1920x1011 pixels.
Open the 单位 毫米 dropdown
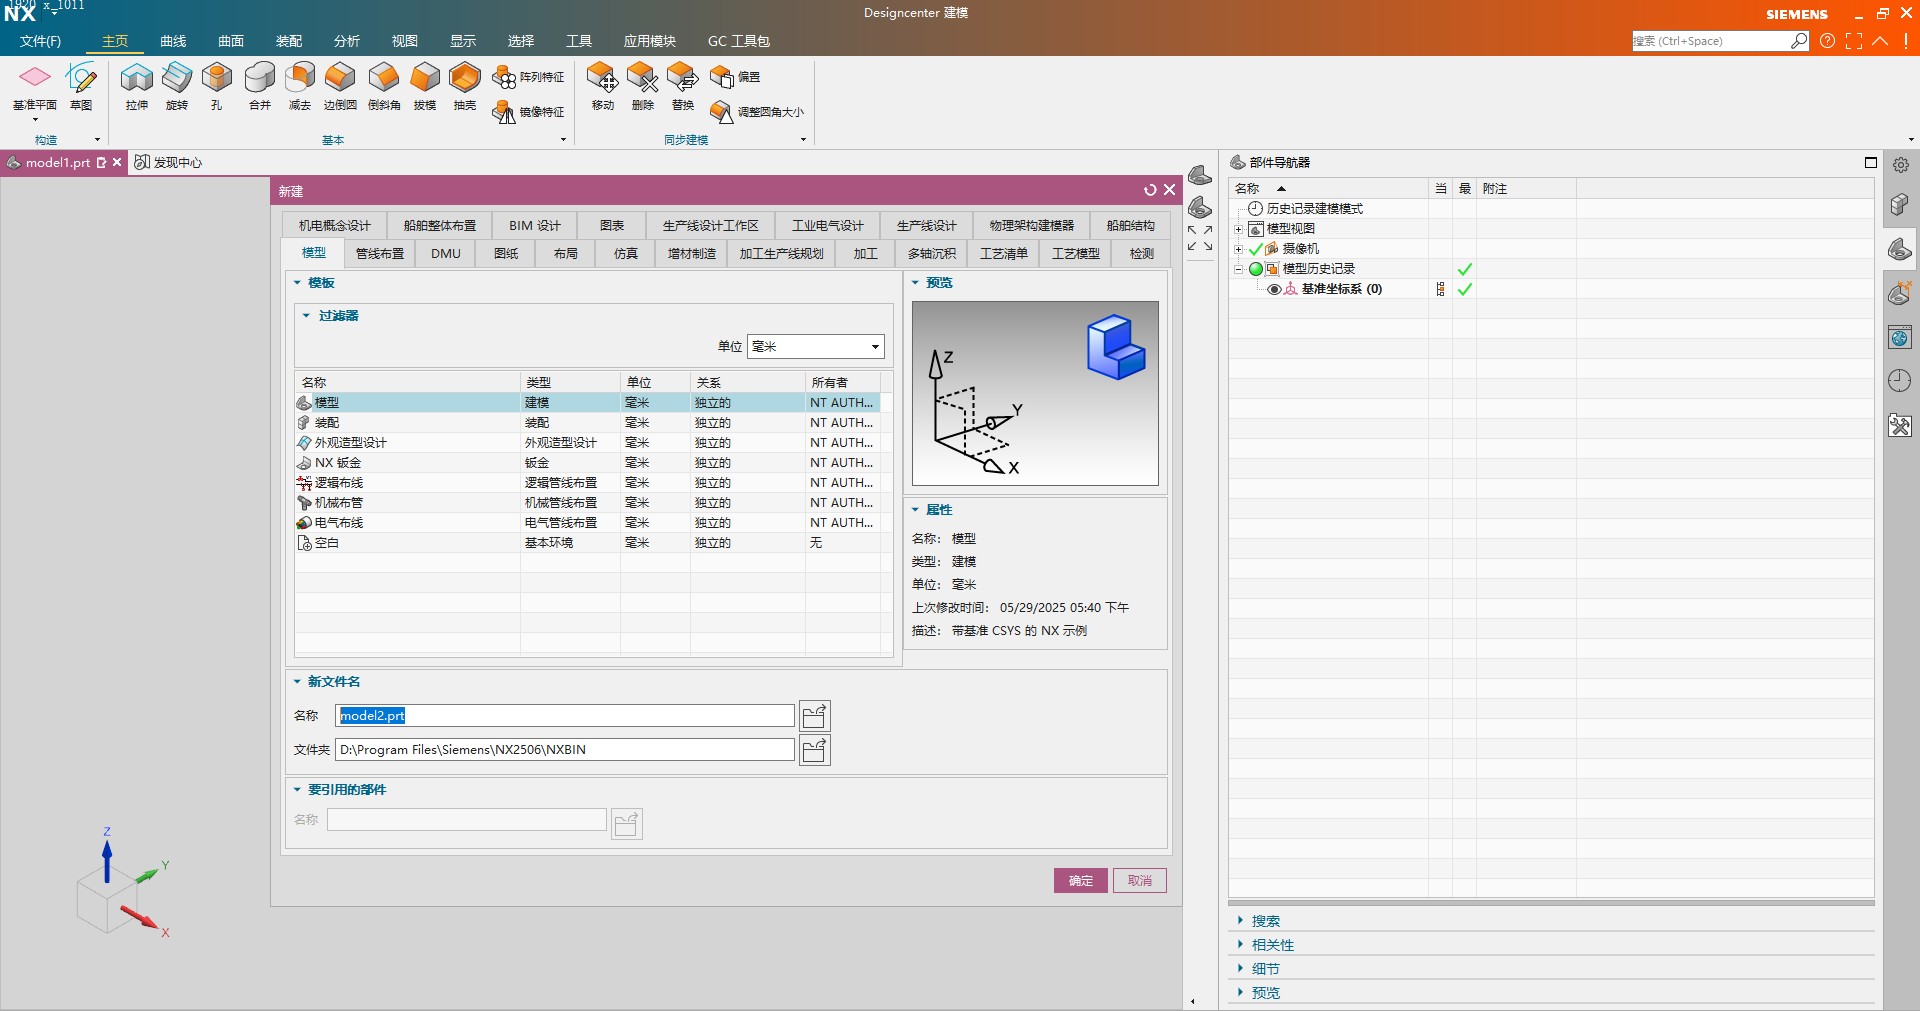(816, 346)
